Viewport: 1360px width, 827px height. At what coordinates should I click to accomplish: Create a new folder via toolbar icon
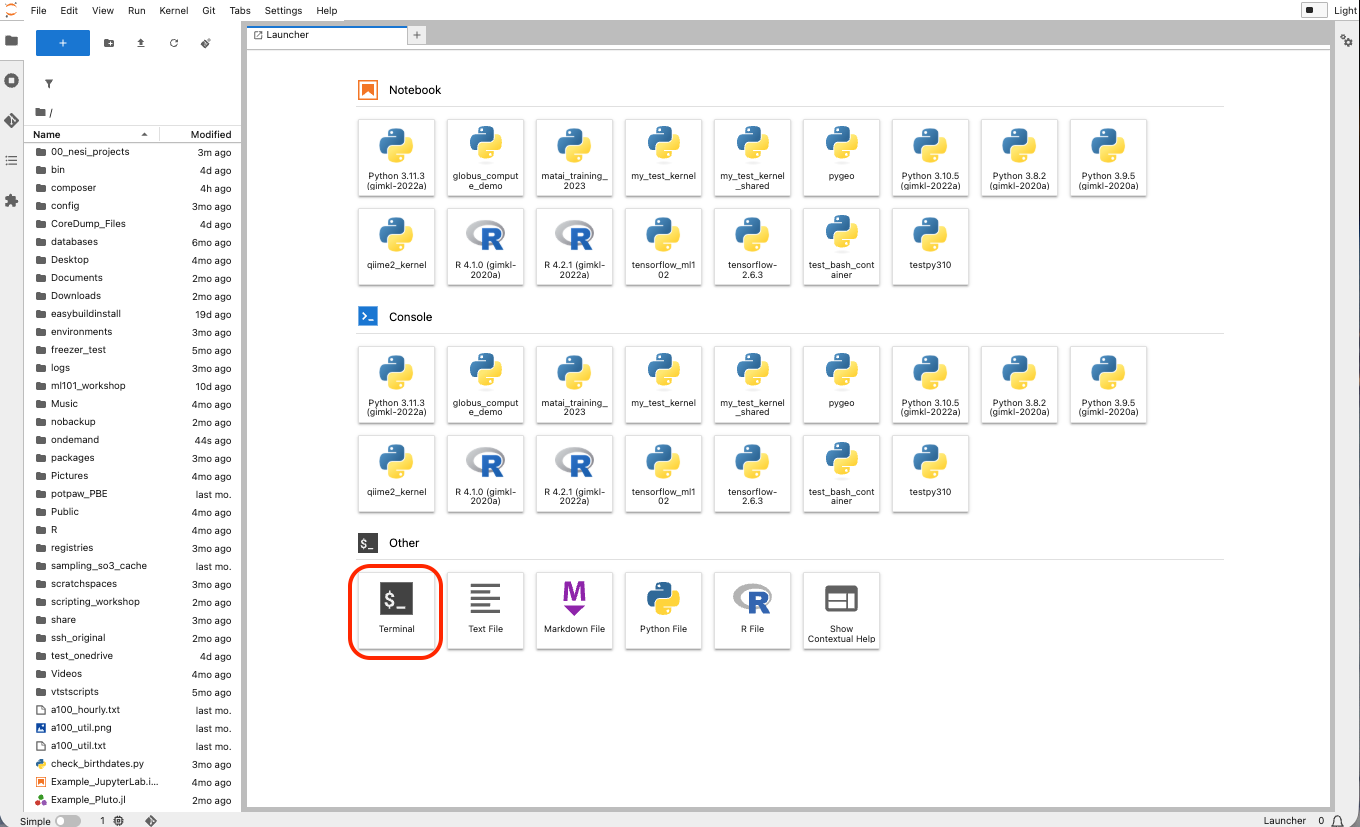[109, 43]
